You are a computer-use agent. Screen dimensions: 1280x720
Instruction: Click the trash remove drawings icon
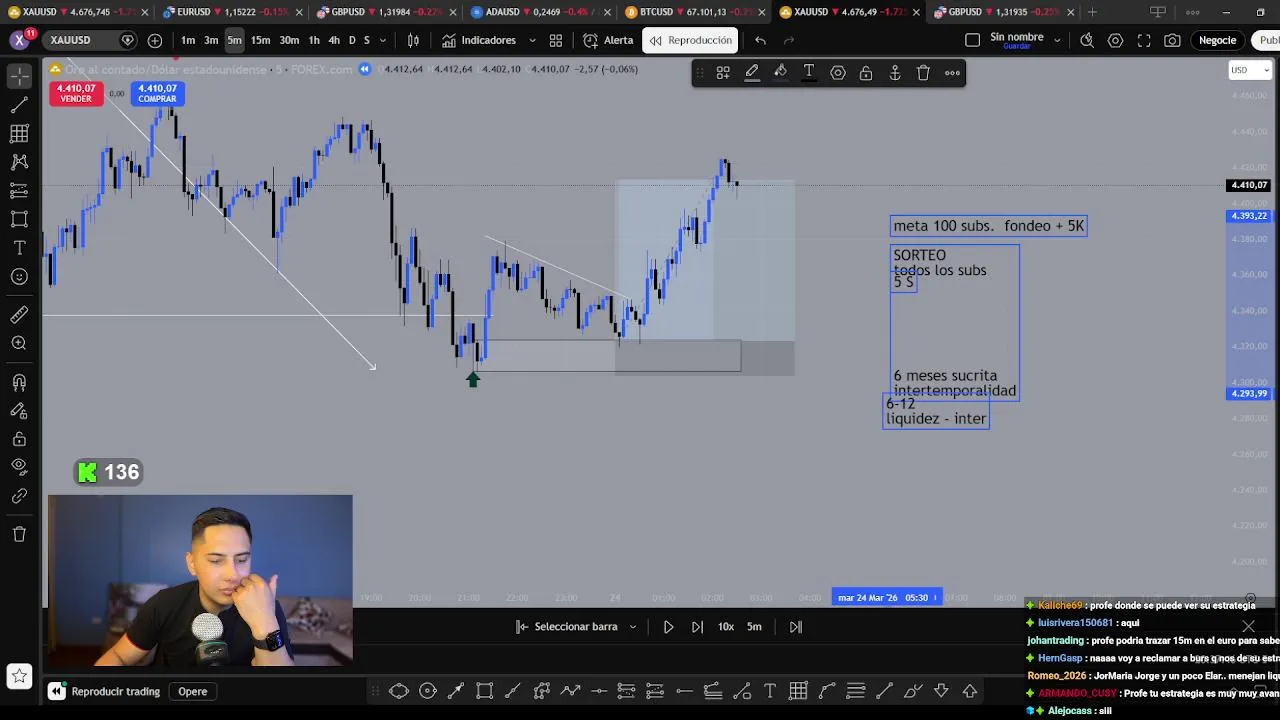[x=19, y=534]
